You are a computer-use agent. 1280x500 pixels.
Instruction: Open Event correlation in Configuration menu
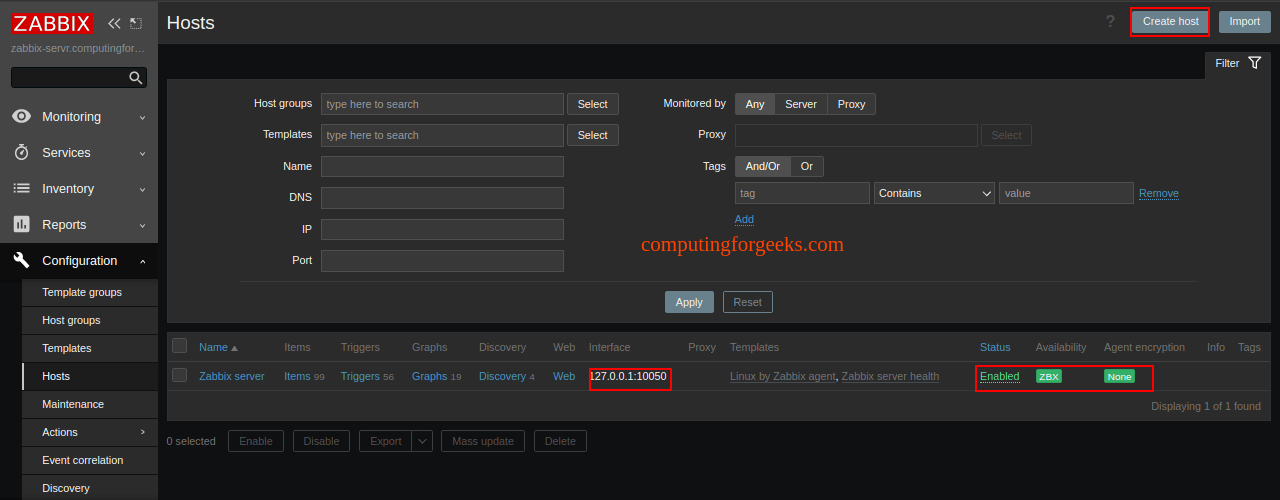(x=90, y=460)
